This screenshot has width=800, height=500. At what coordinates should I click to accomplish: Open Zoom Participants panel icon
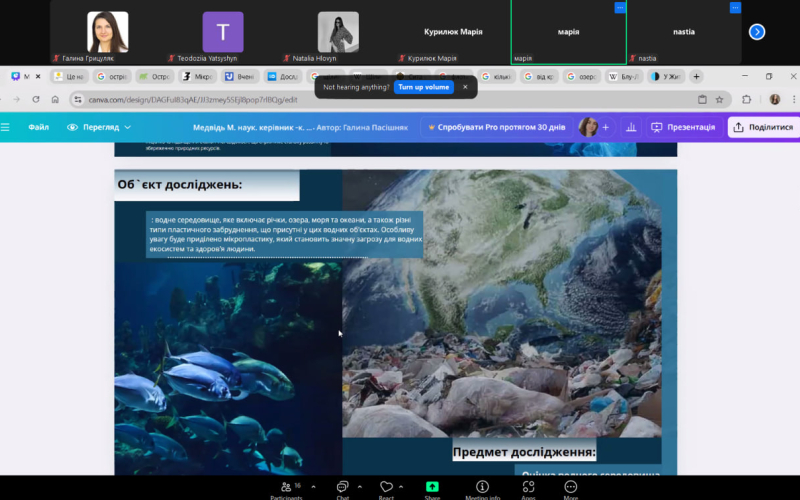pos(286,487)
